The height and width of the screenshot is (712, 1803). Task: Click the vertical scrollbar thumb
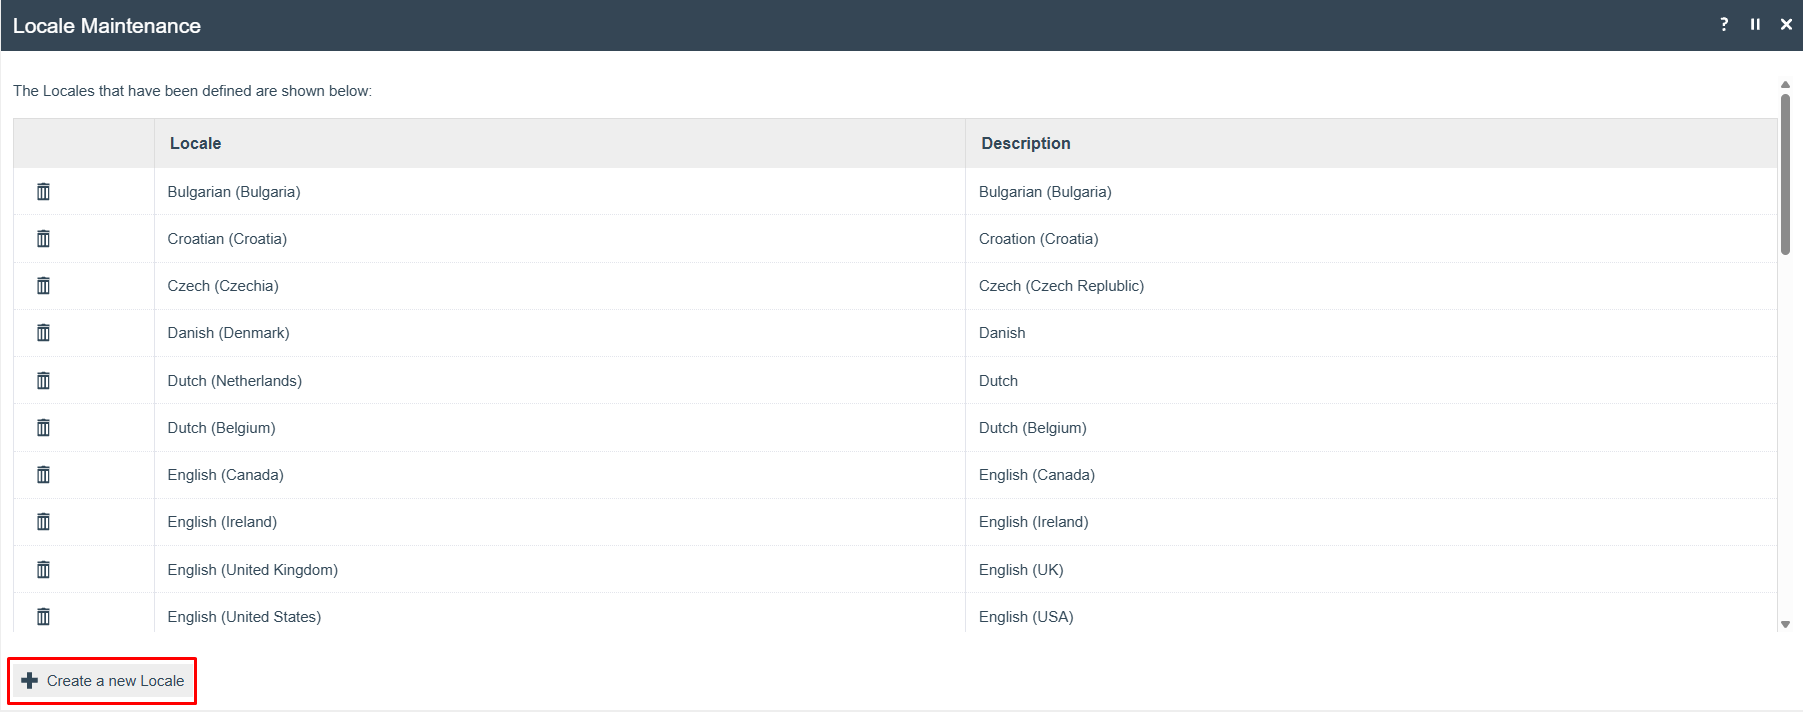click(1785, 174)
